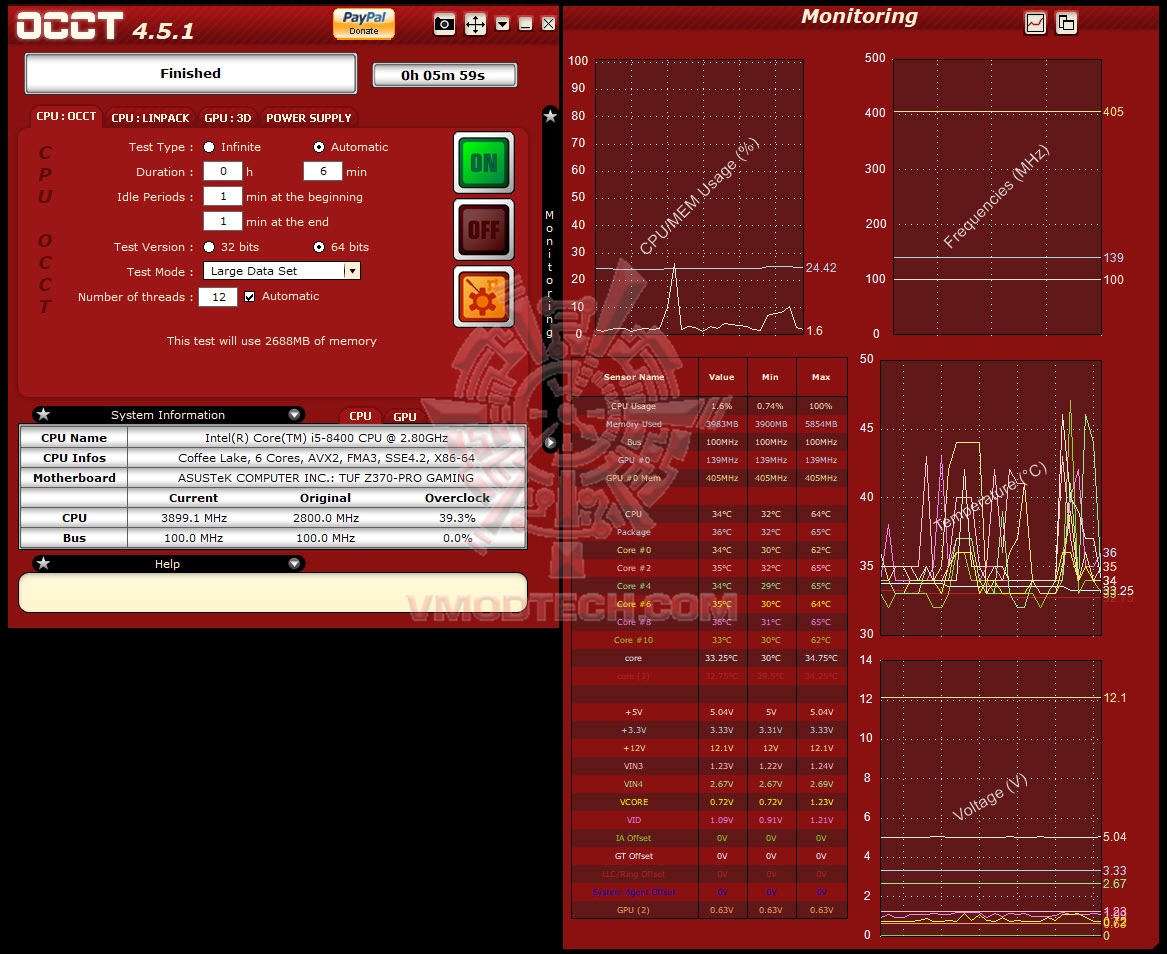
Task: Click idle minutes at the end field
Action: tap(223, 221)
